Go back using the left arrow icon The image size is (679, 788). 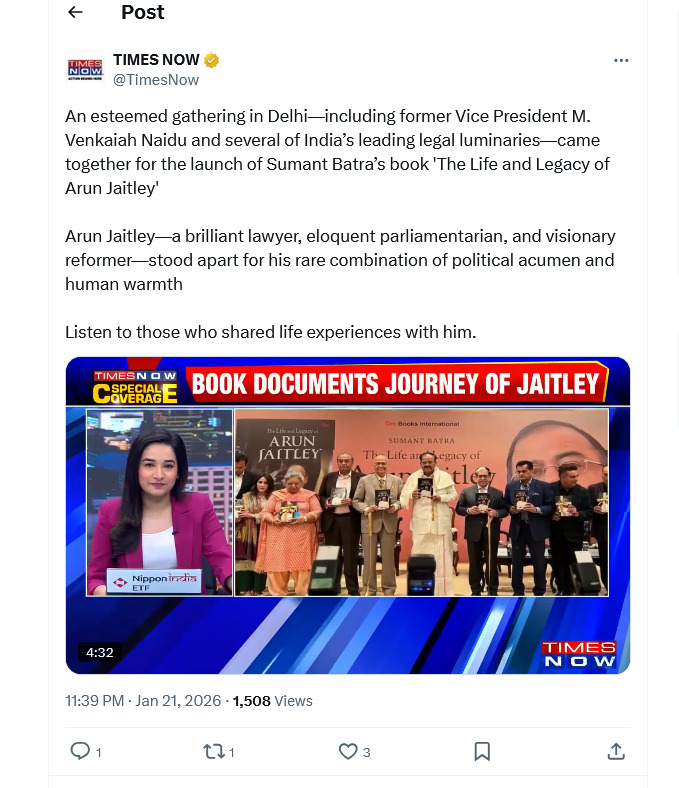click(x=75, y=12)
